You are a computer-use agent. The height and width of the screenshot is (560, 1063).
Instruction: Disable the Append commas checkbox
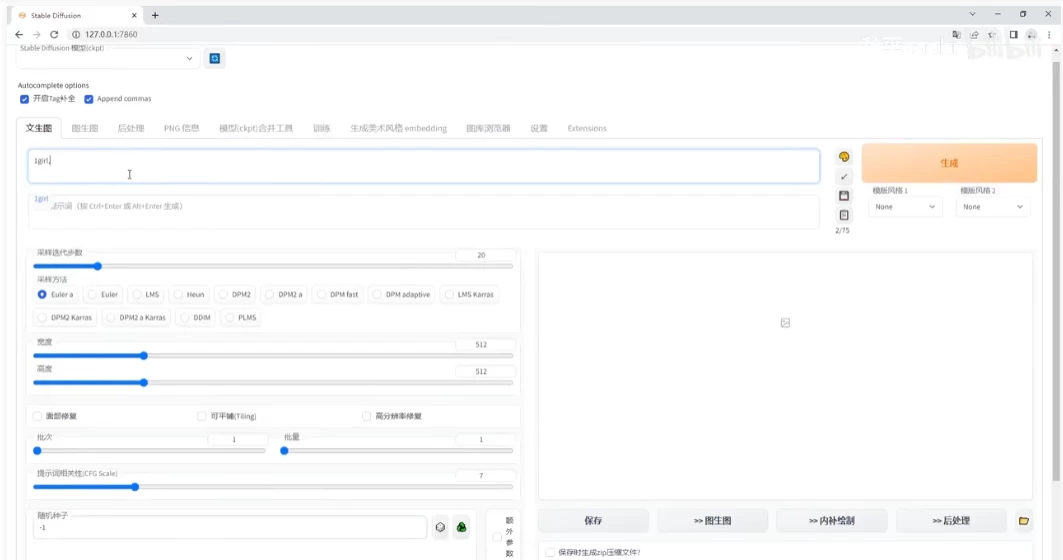point(89,99)
